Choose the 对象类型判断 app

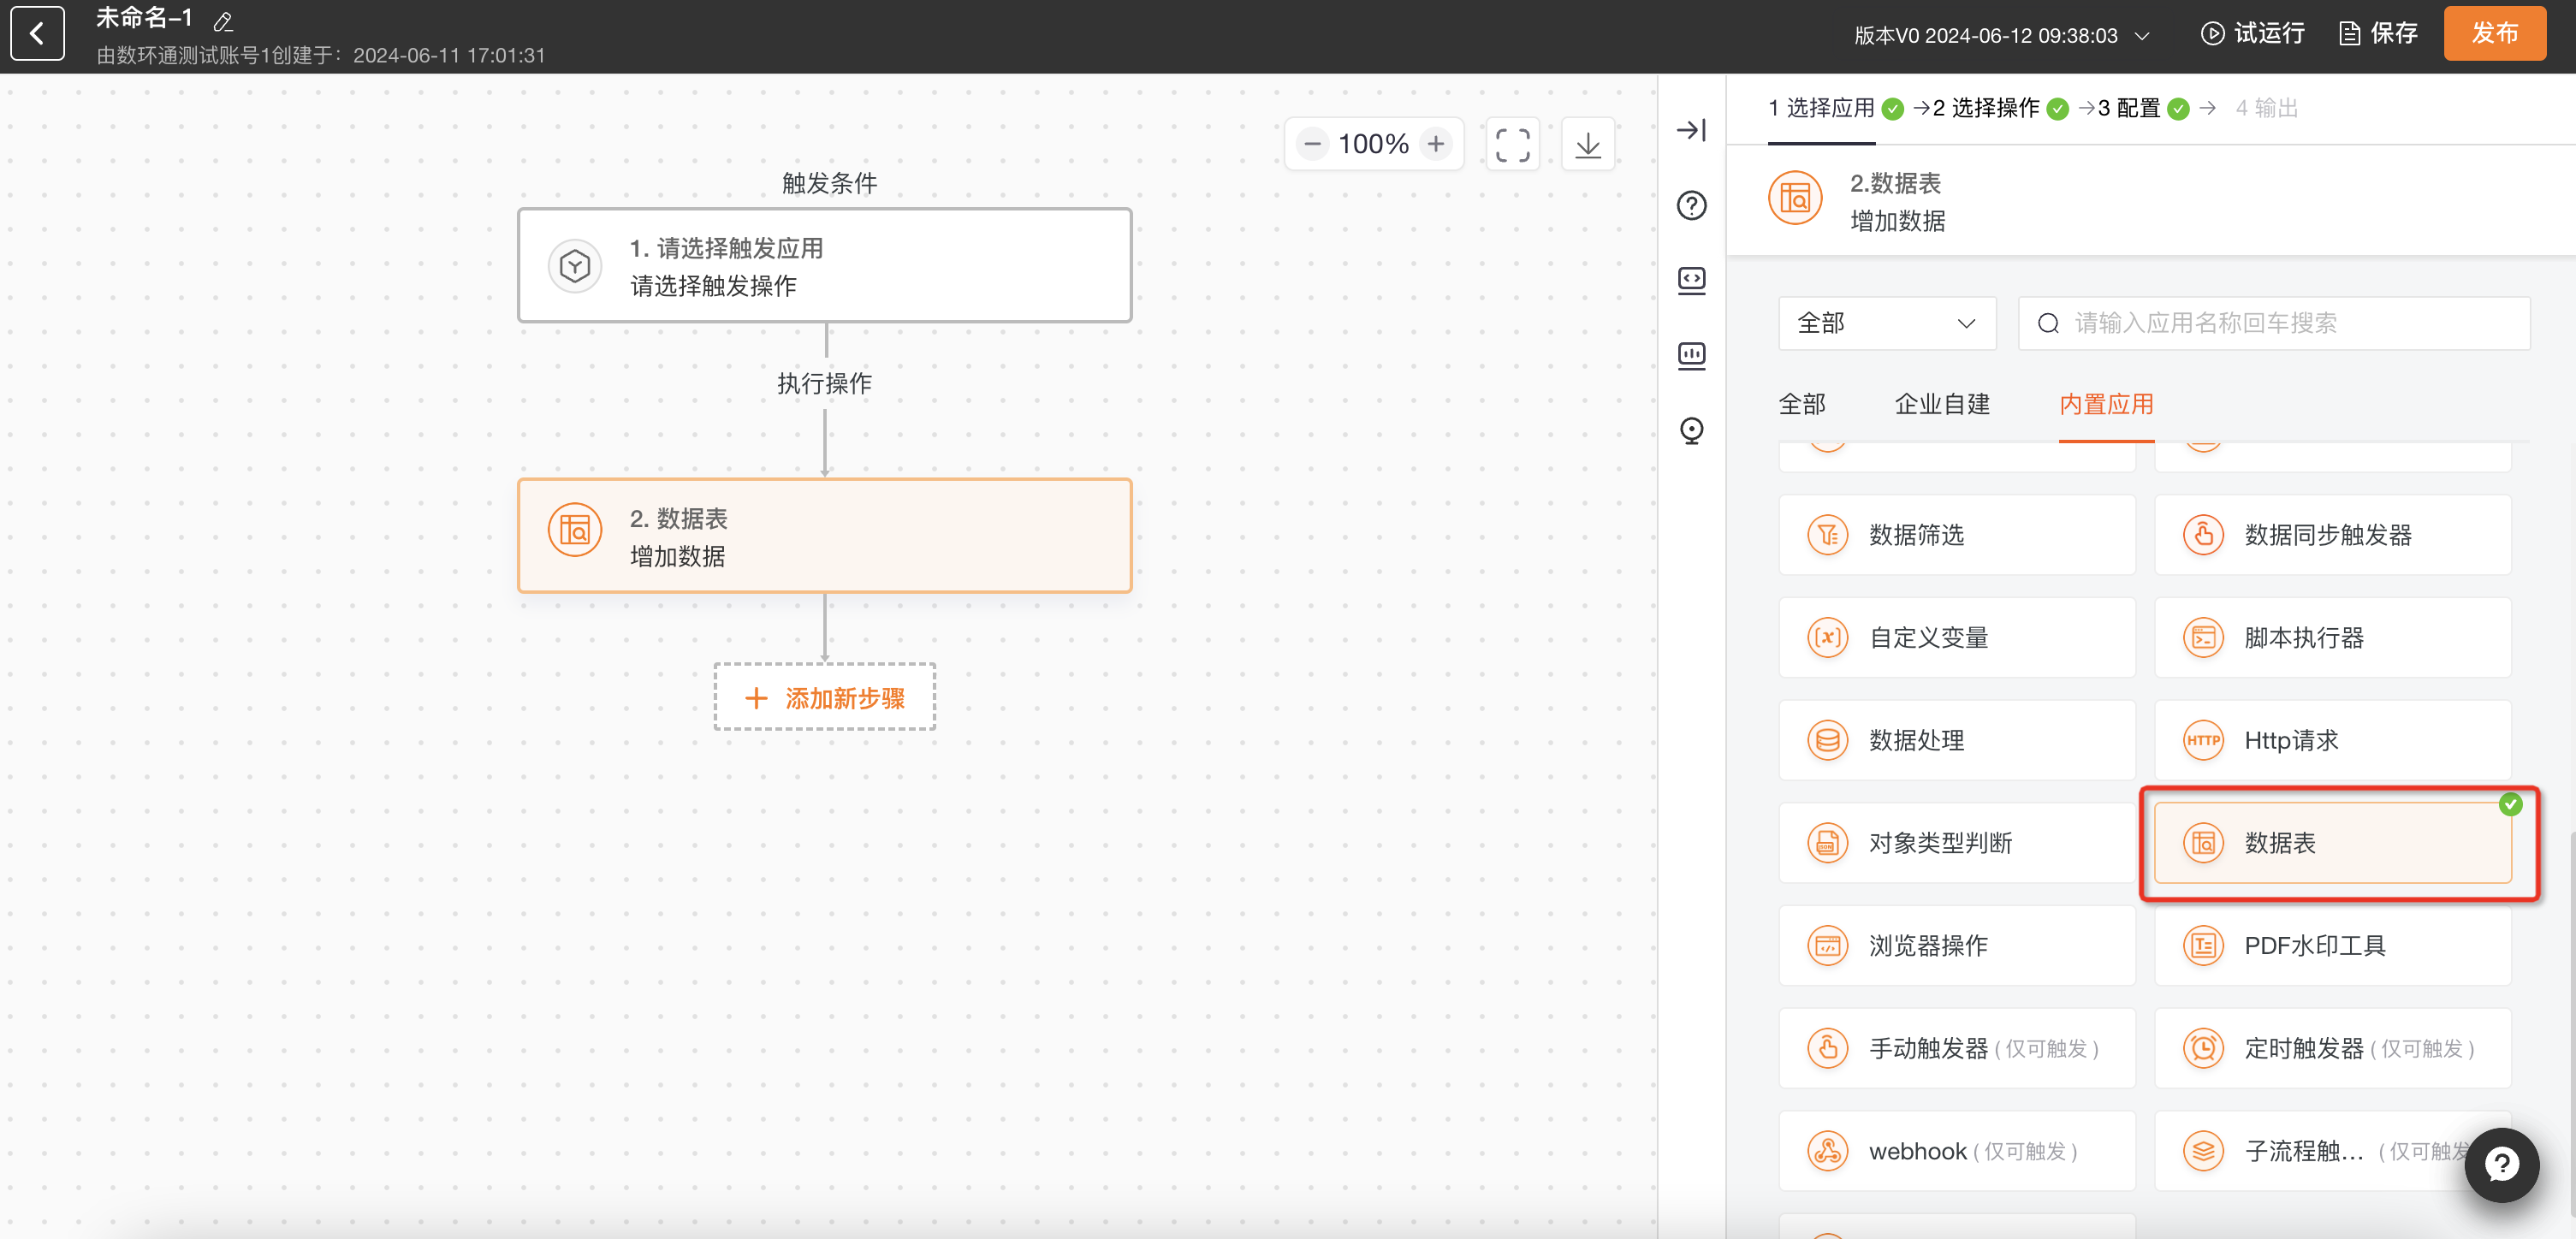tap(1957, 843)
